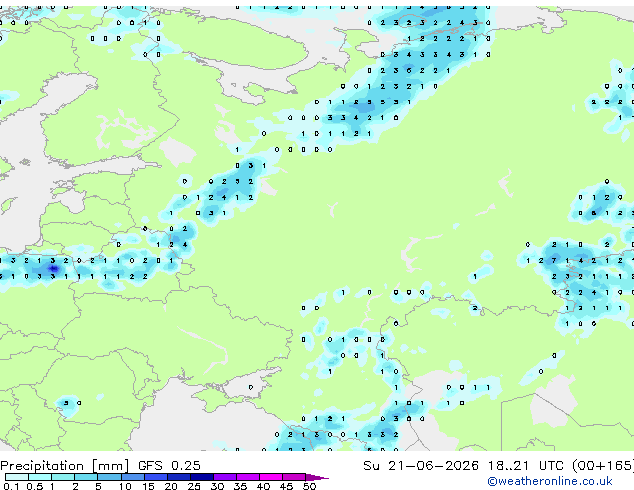Click the "18..21 UTC" time range text
This screenshot has height=490, width=634.
click(525, 465)
